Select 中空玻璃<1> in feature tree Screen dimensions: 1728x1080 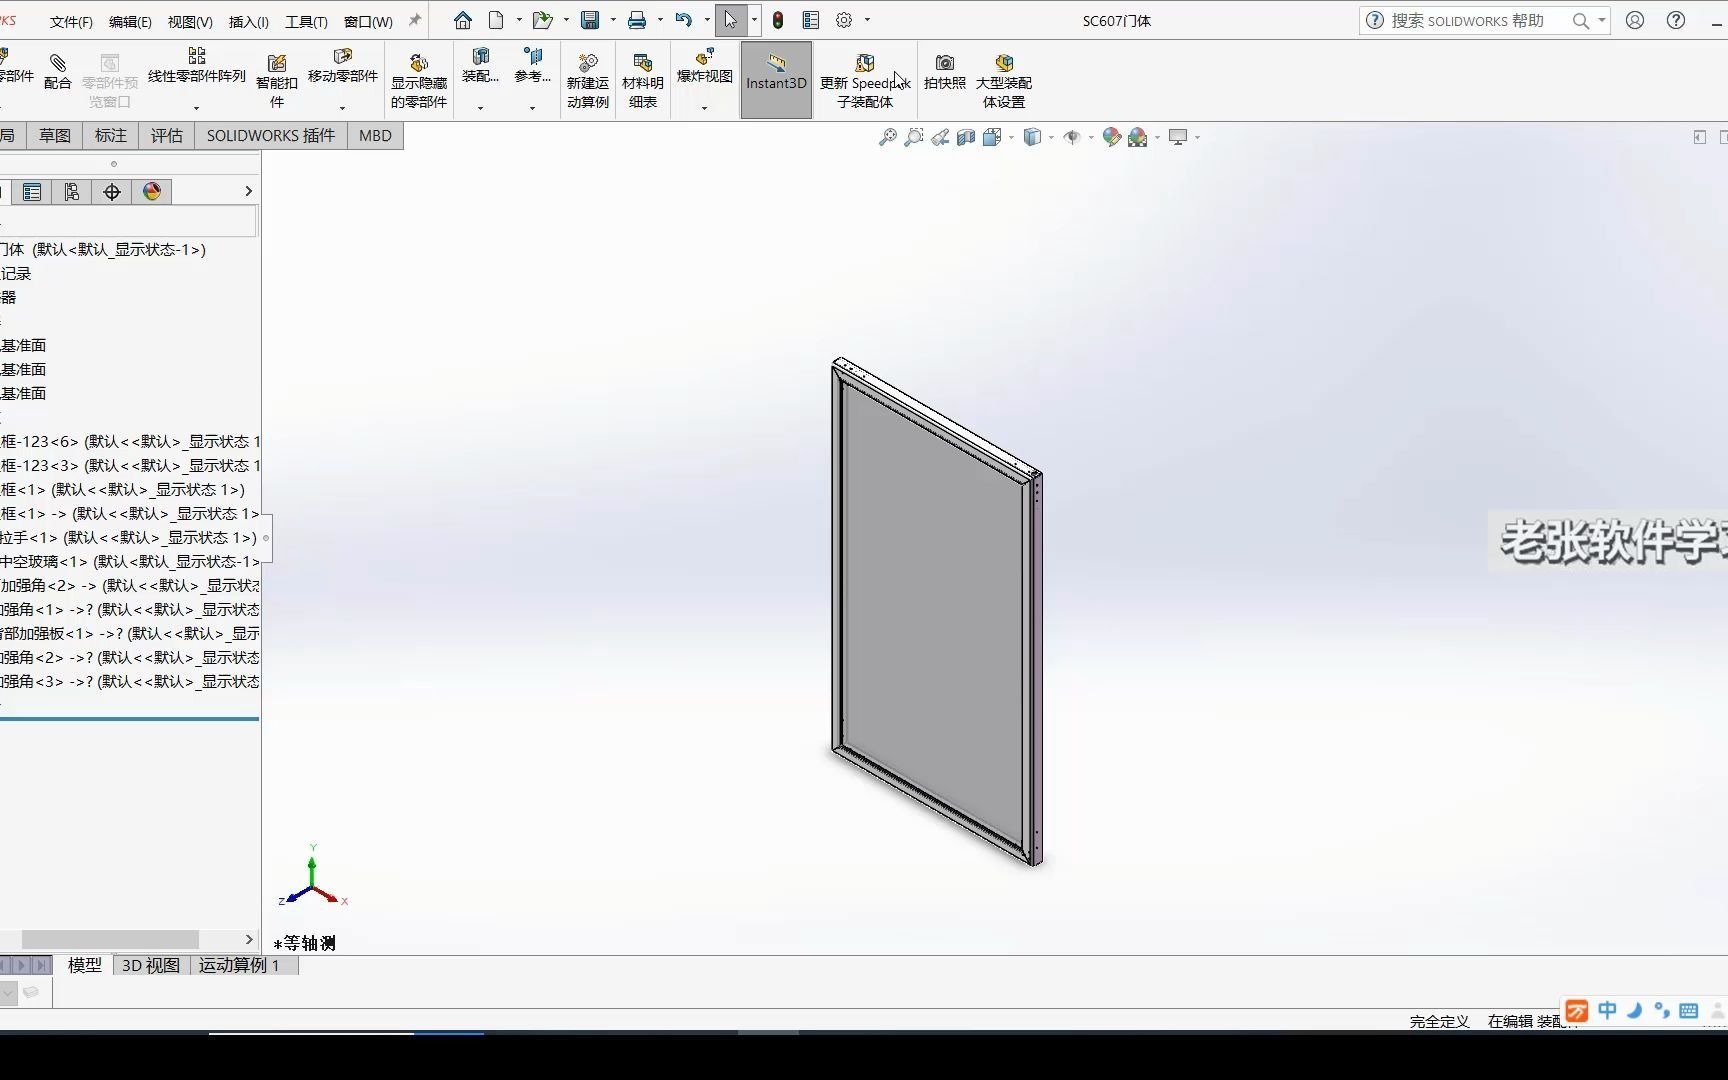pyautogui.click(x=130, y=562)
